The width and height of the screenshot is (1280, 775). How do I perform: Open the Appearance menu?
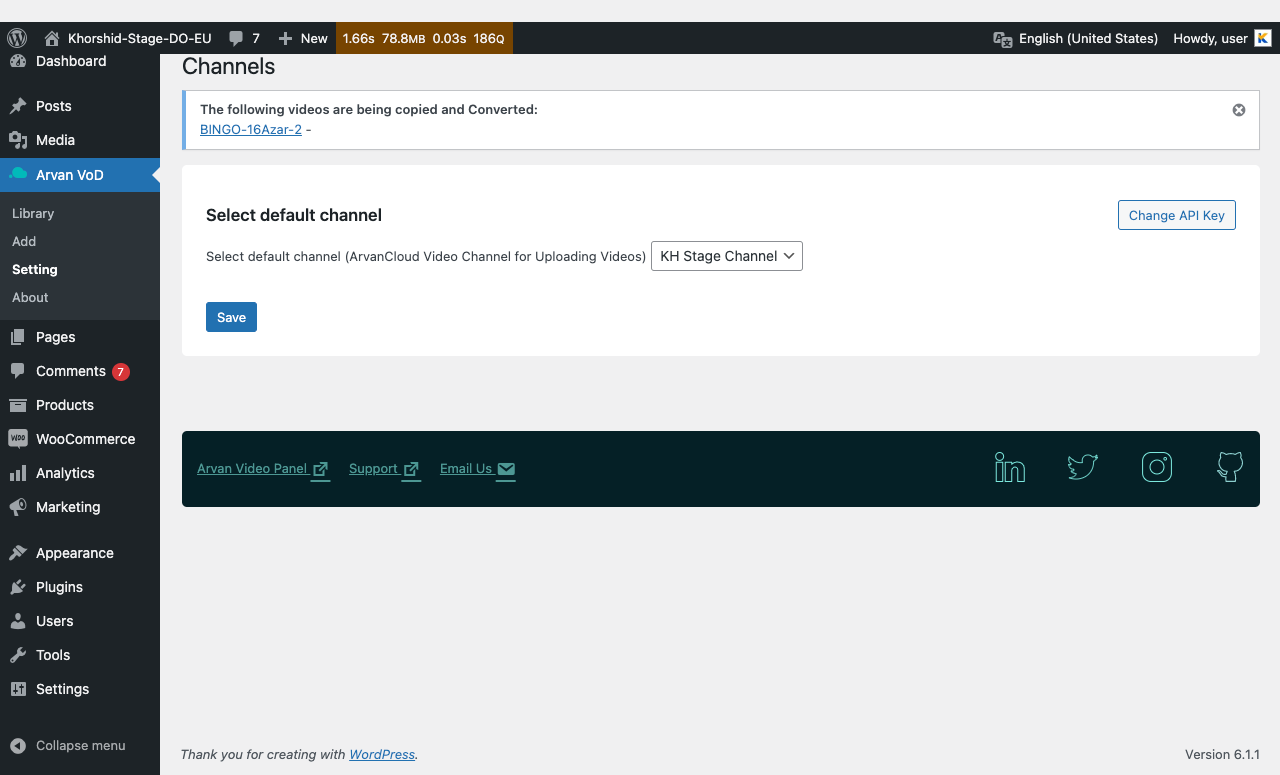(x=80, y=553)
